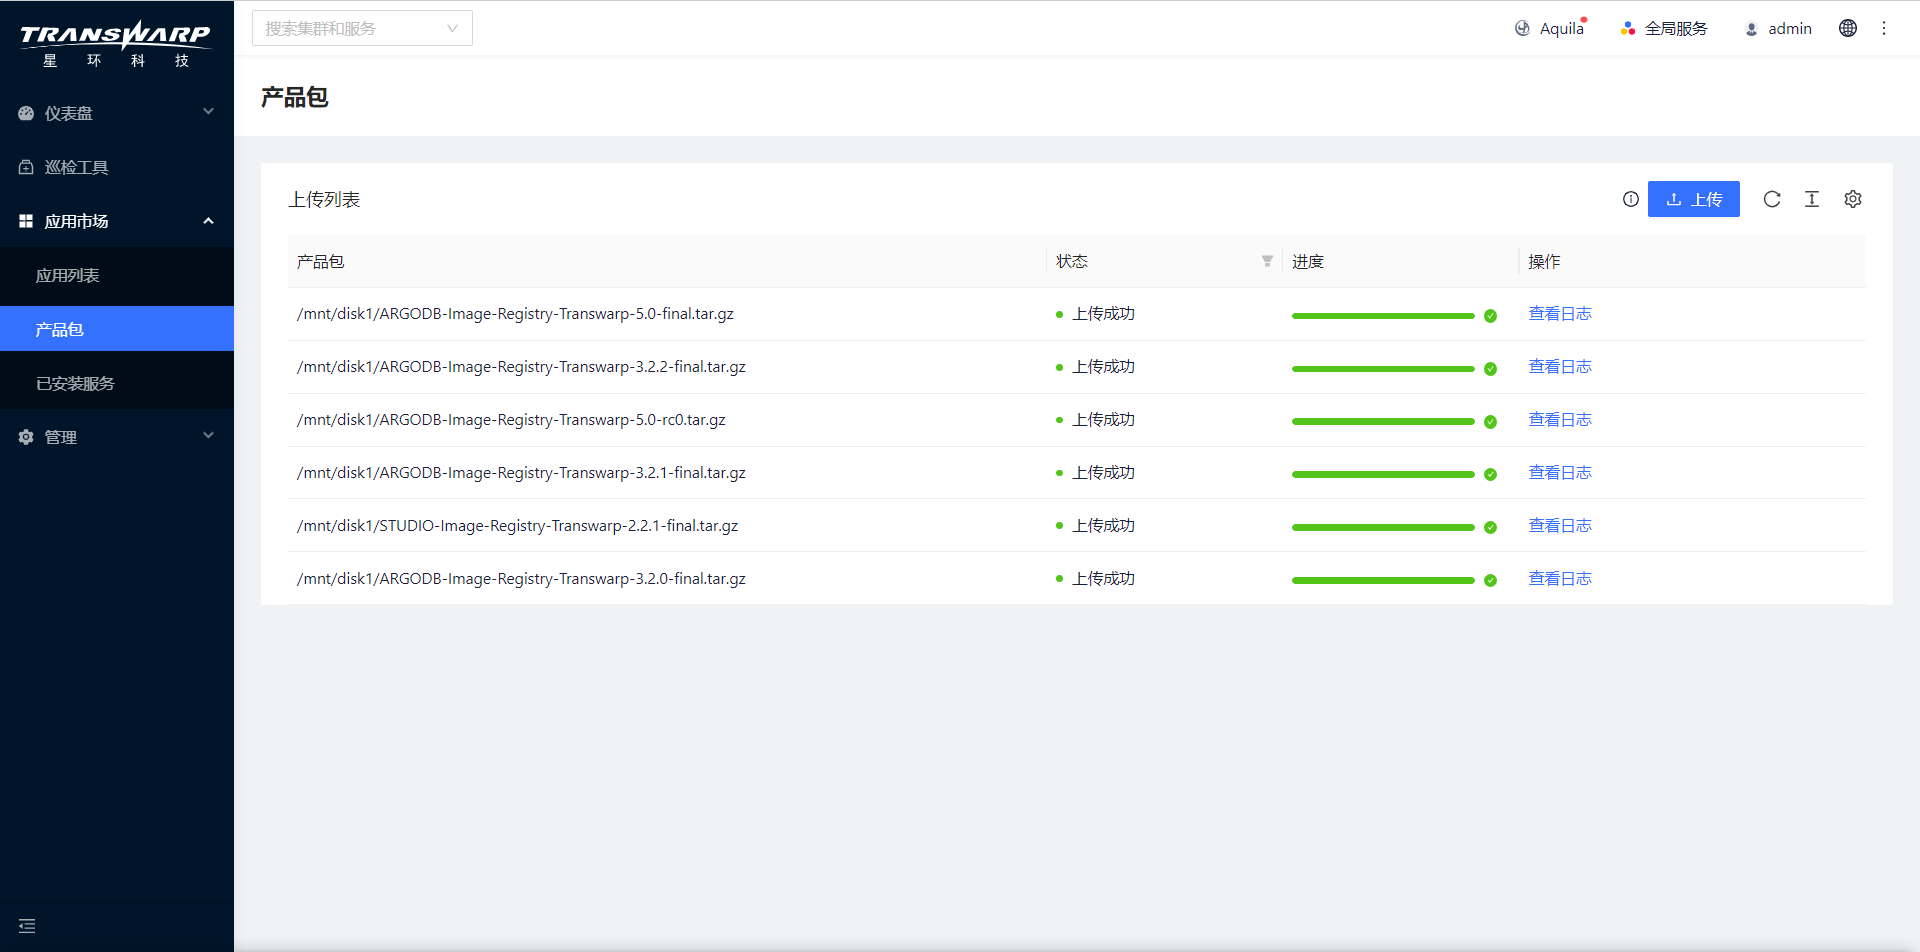Viewport: 1920px width, 952px height.
Task: Click the 操作 column header
Action: point(1544,261)
